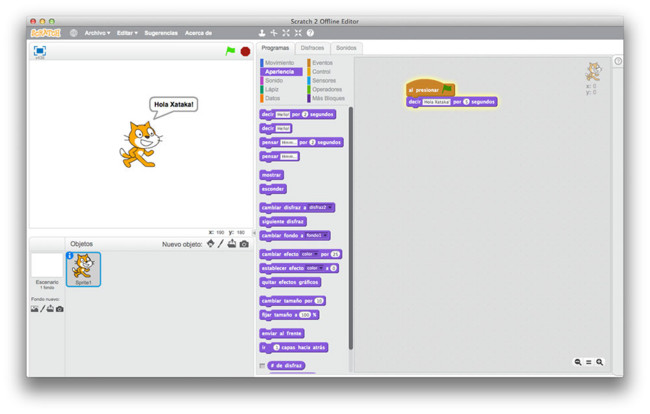Select the Operadores block category
This screenshot has height=414, width=650.
(327, 89)
